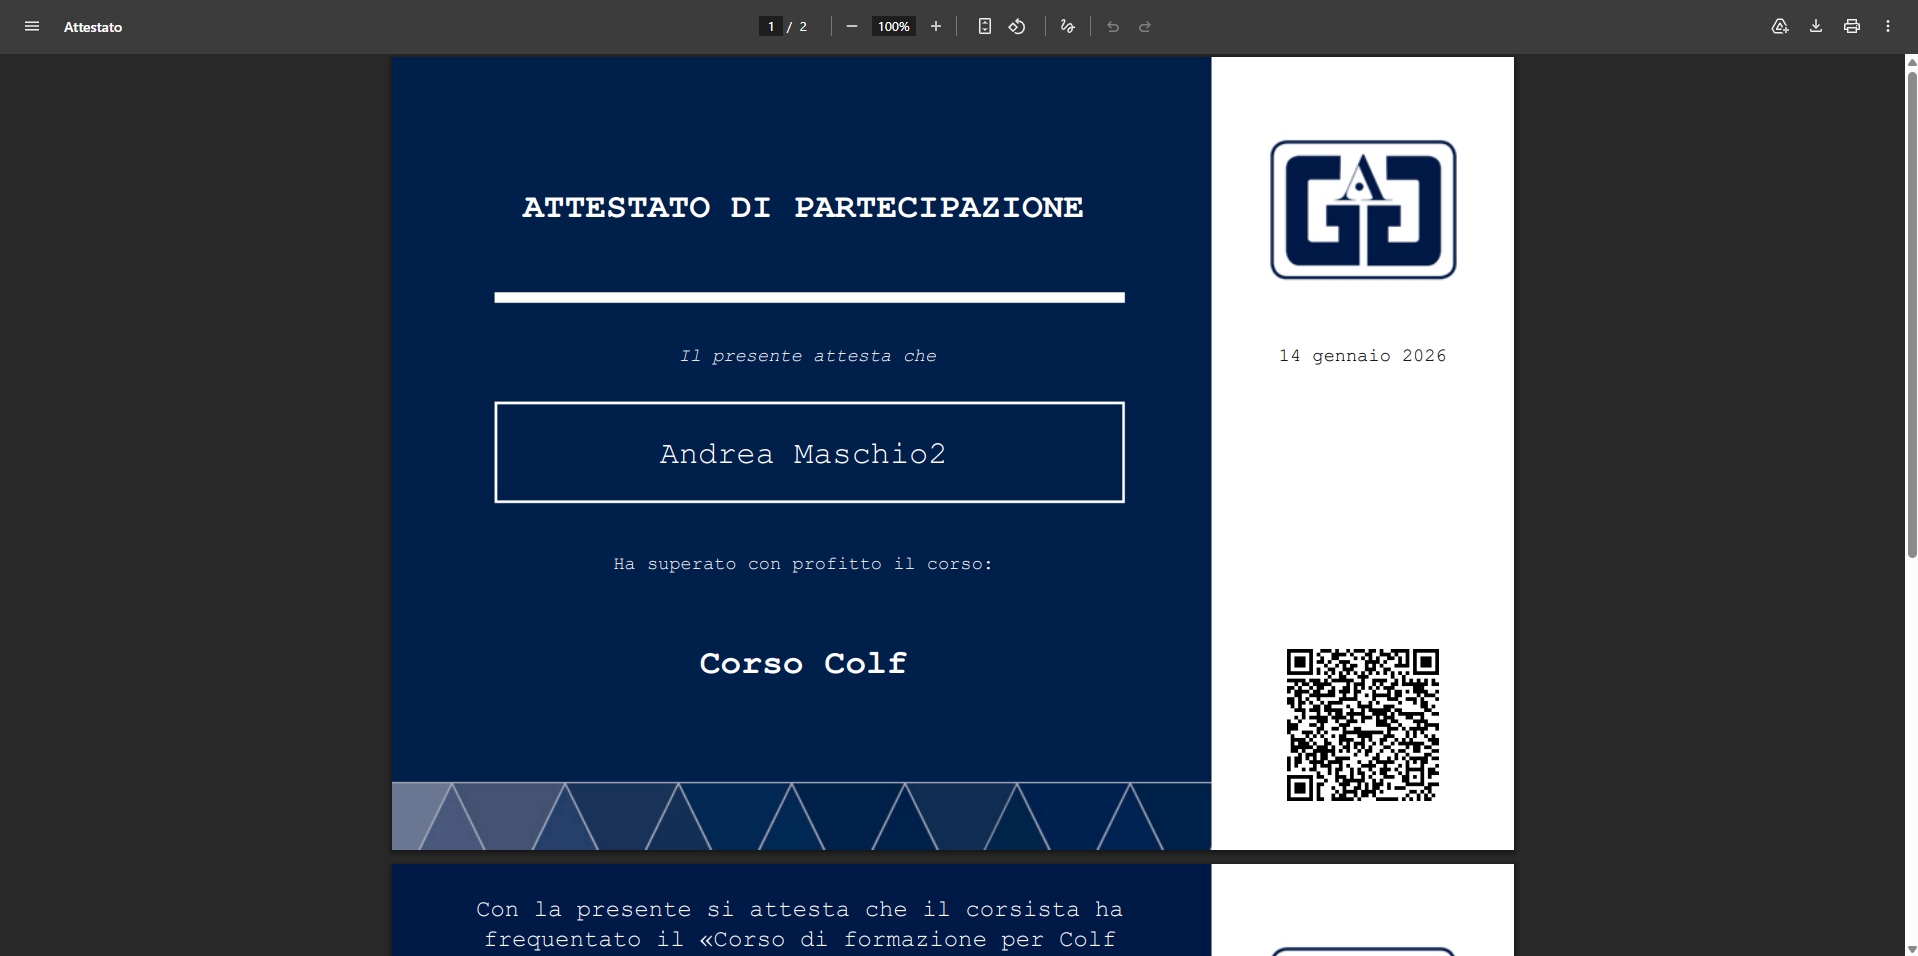Toggle the fit to page button
The width and height of the screenshot is (1918, 956).
click(x=985, y=27)
